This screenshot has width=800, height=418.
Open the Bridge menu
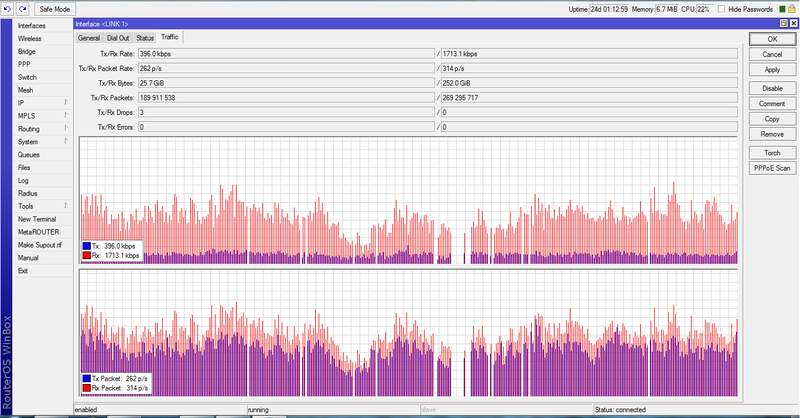point(27,52)
